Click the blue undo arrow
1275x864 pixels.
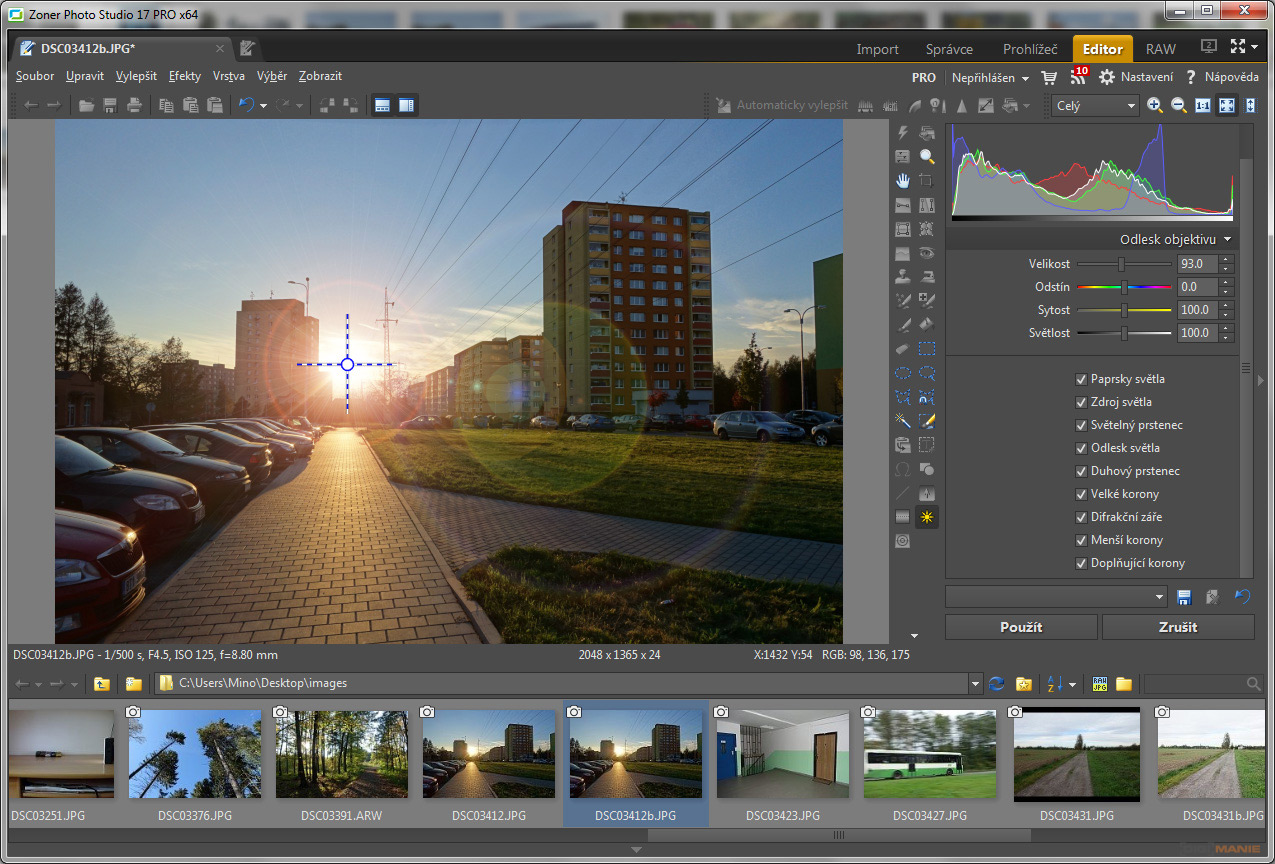tap(246, 105)
